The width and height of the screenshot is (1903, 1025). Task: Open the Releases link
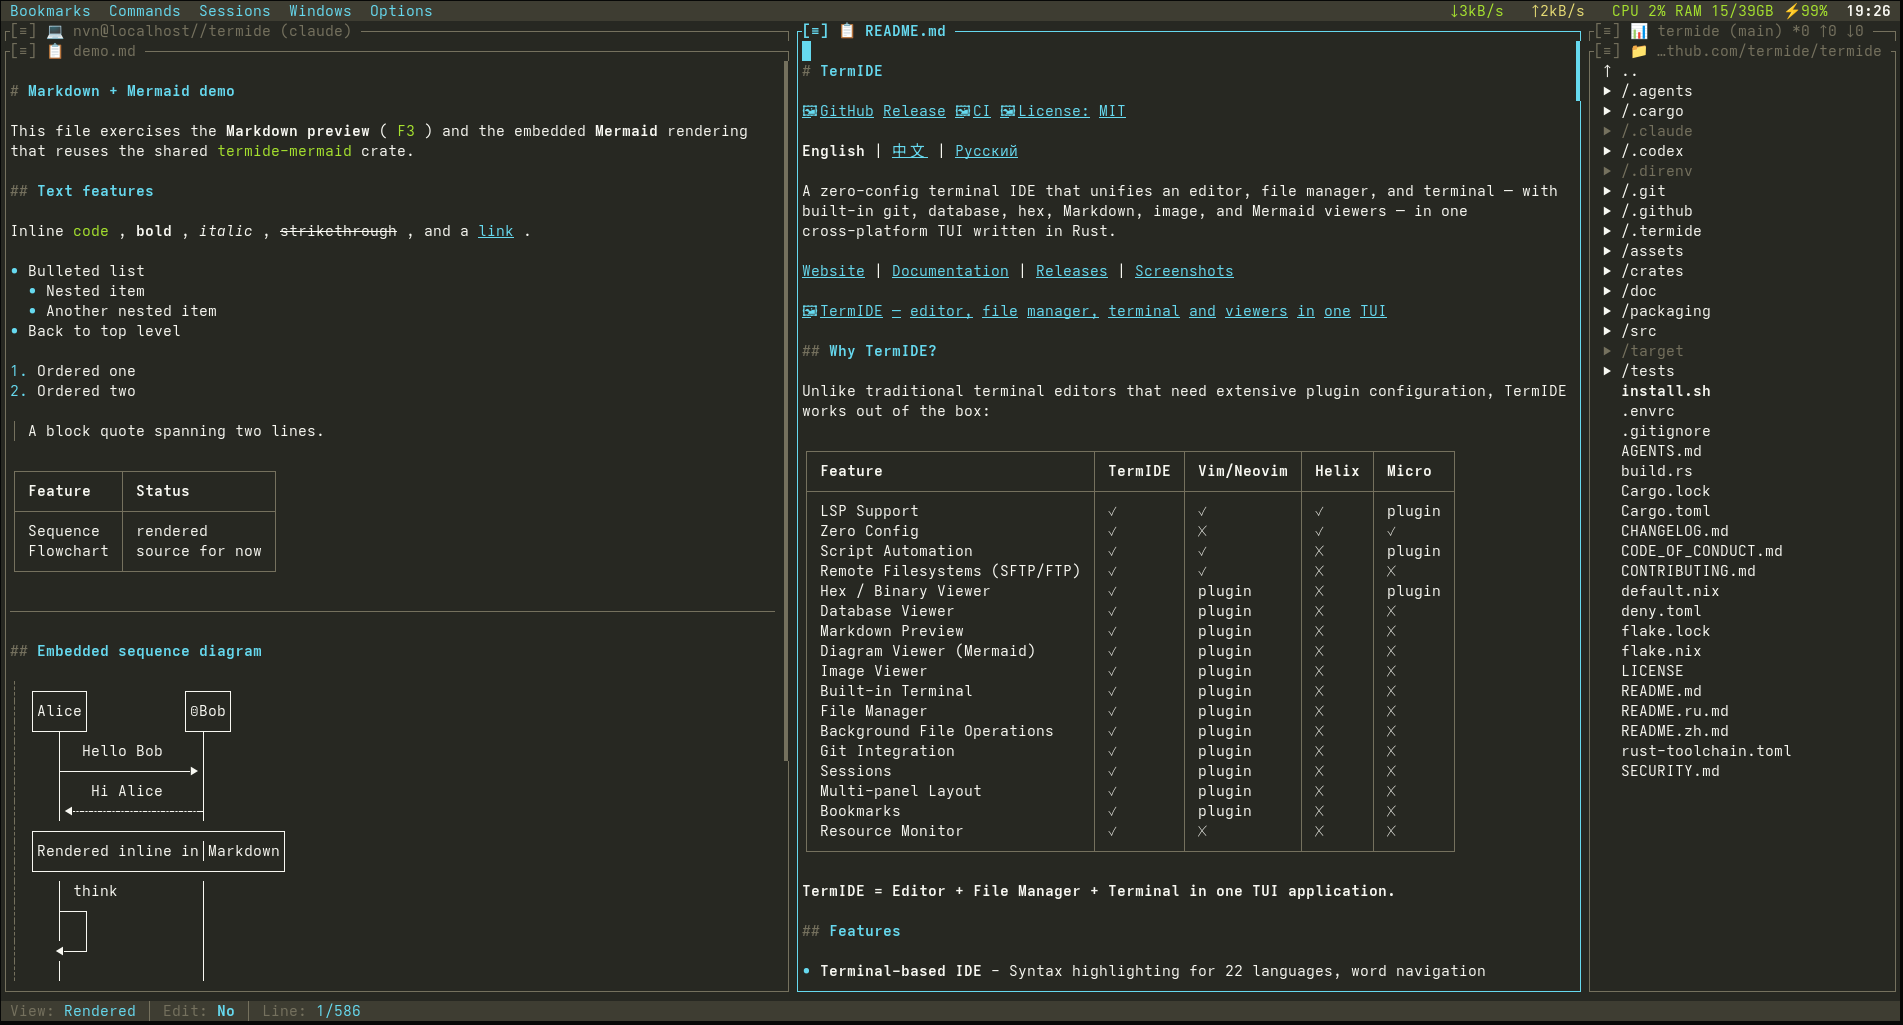(x=1071, y=271)
